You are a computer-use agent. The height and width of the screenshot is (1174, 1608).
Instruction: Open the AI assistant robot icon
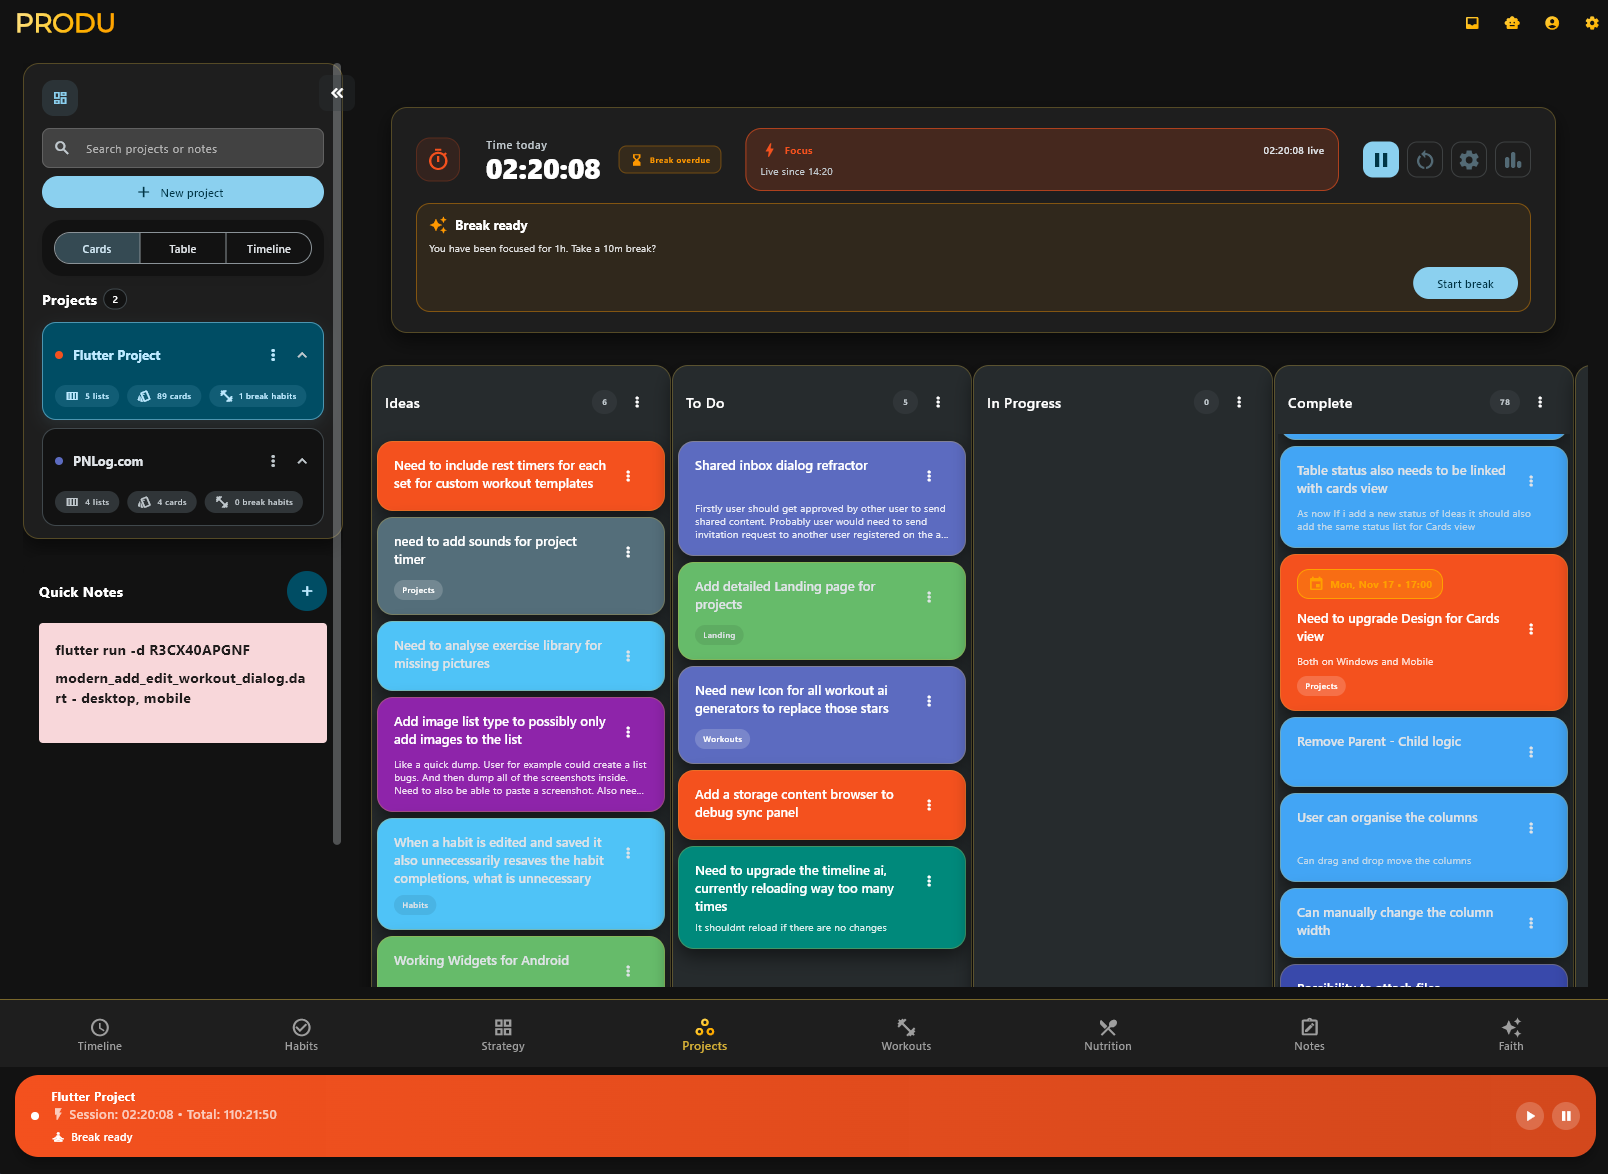tap(1511, 22)
